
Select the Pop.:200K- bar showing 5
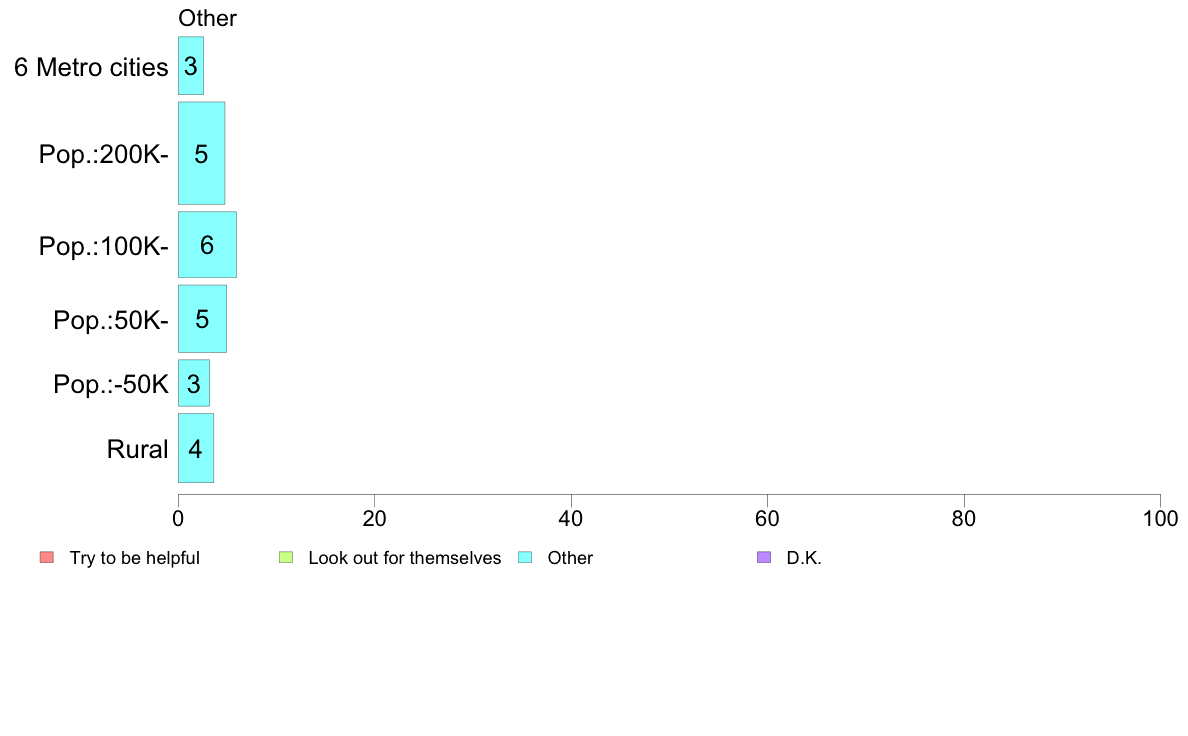point(202,153)
